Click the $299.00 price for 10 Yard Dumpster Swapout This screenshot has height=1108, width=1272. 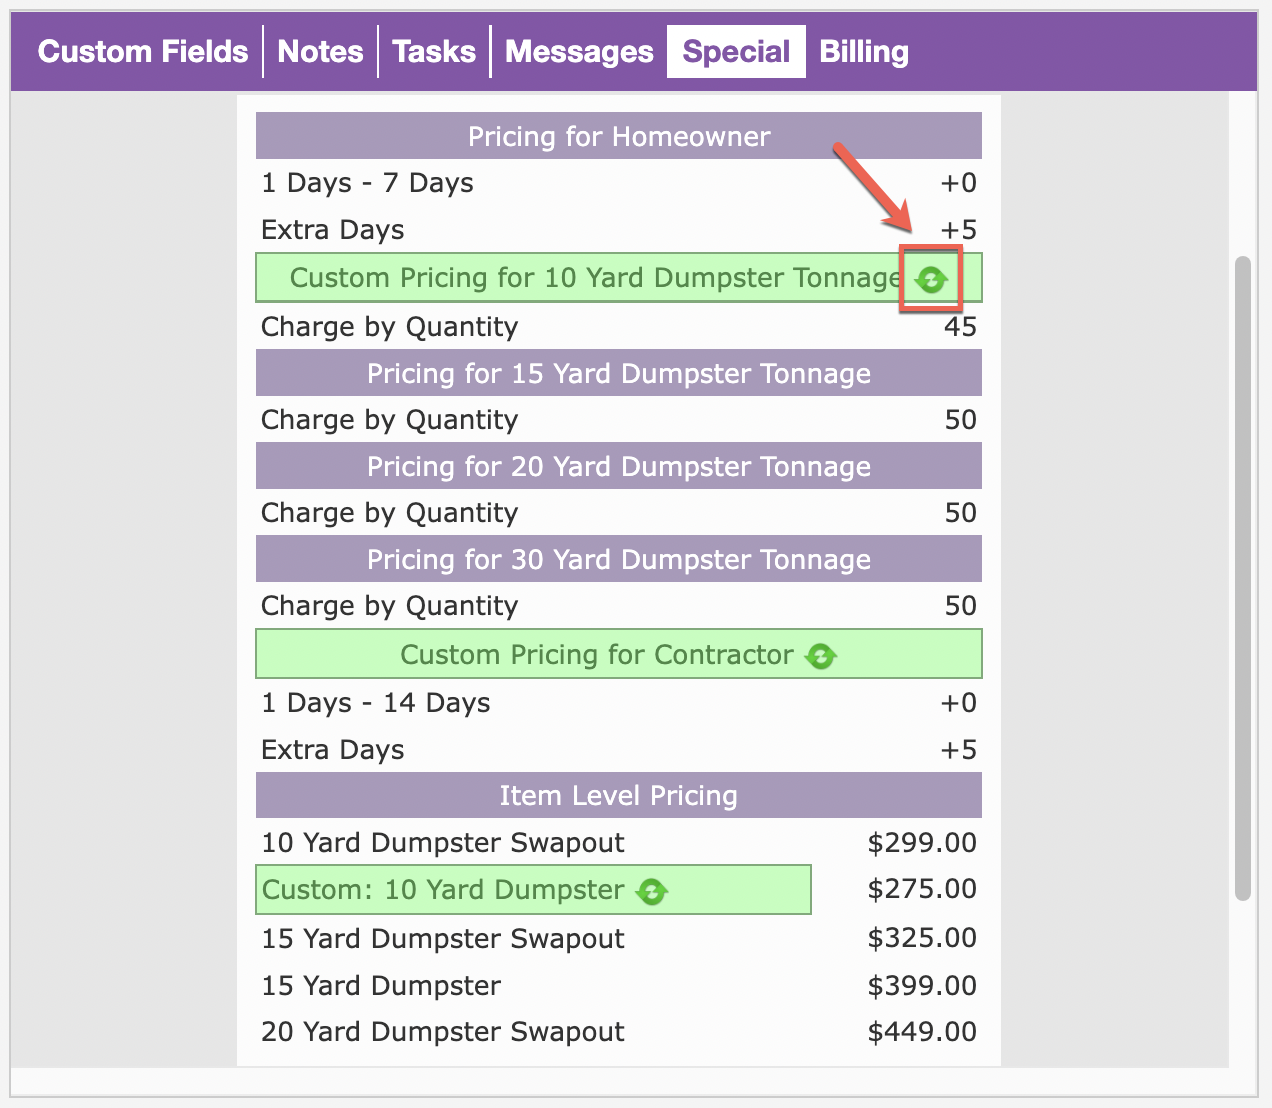click(x=921, y=843)
